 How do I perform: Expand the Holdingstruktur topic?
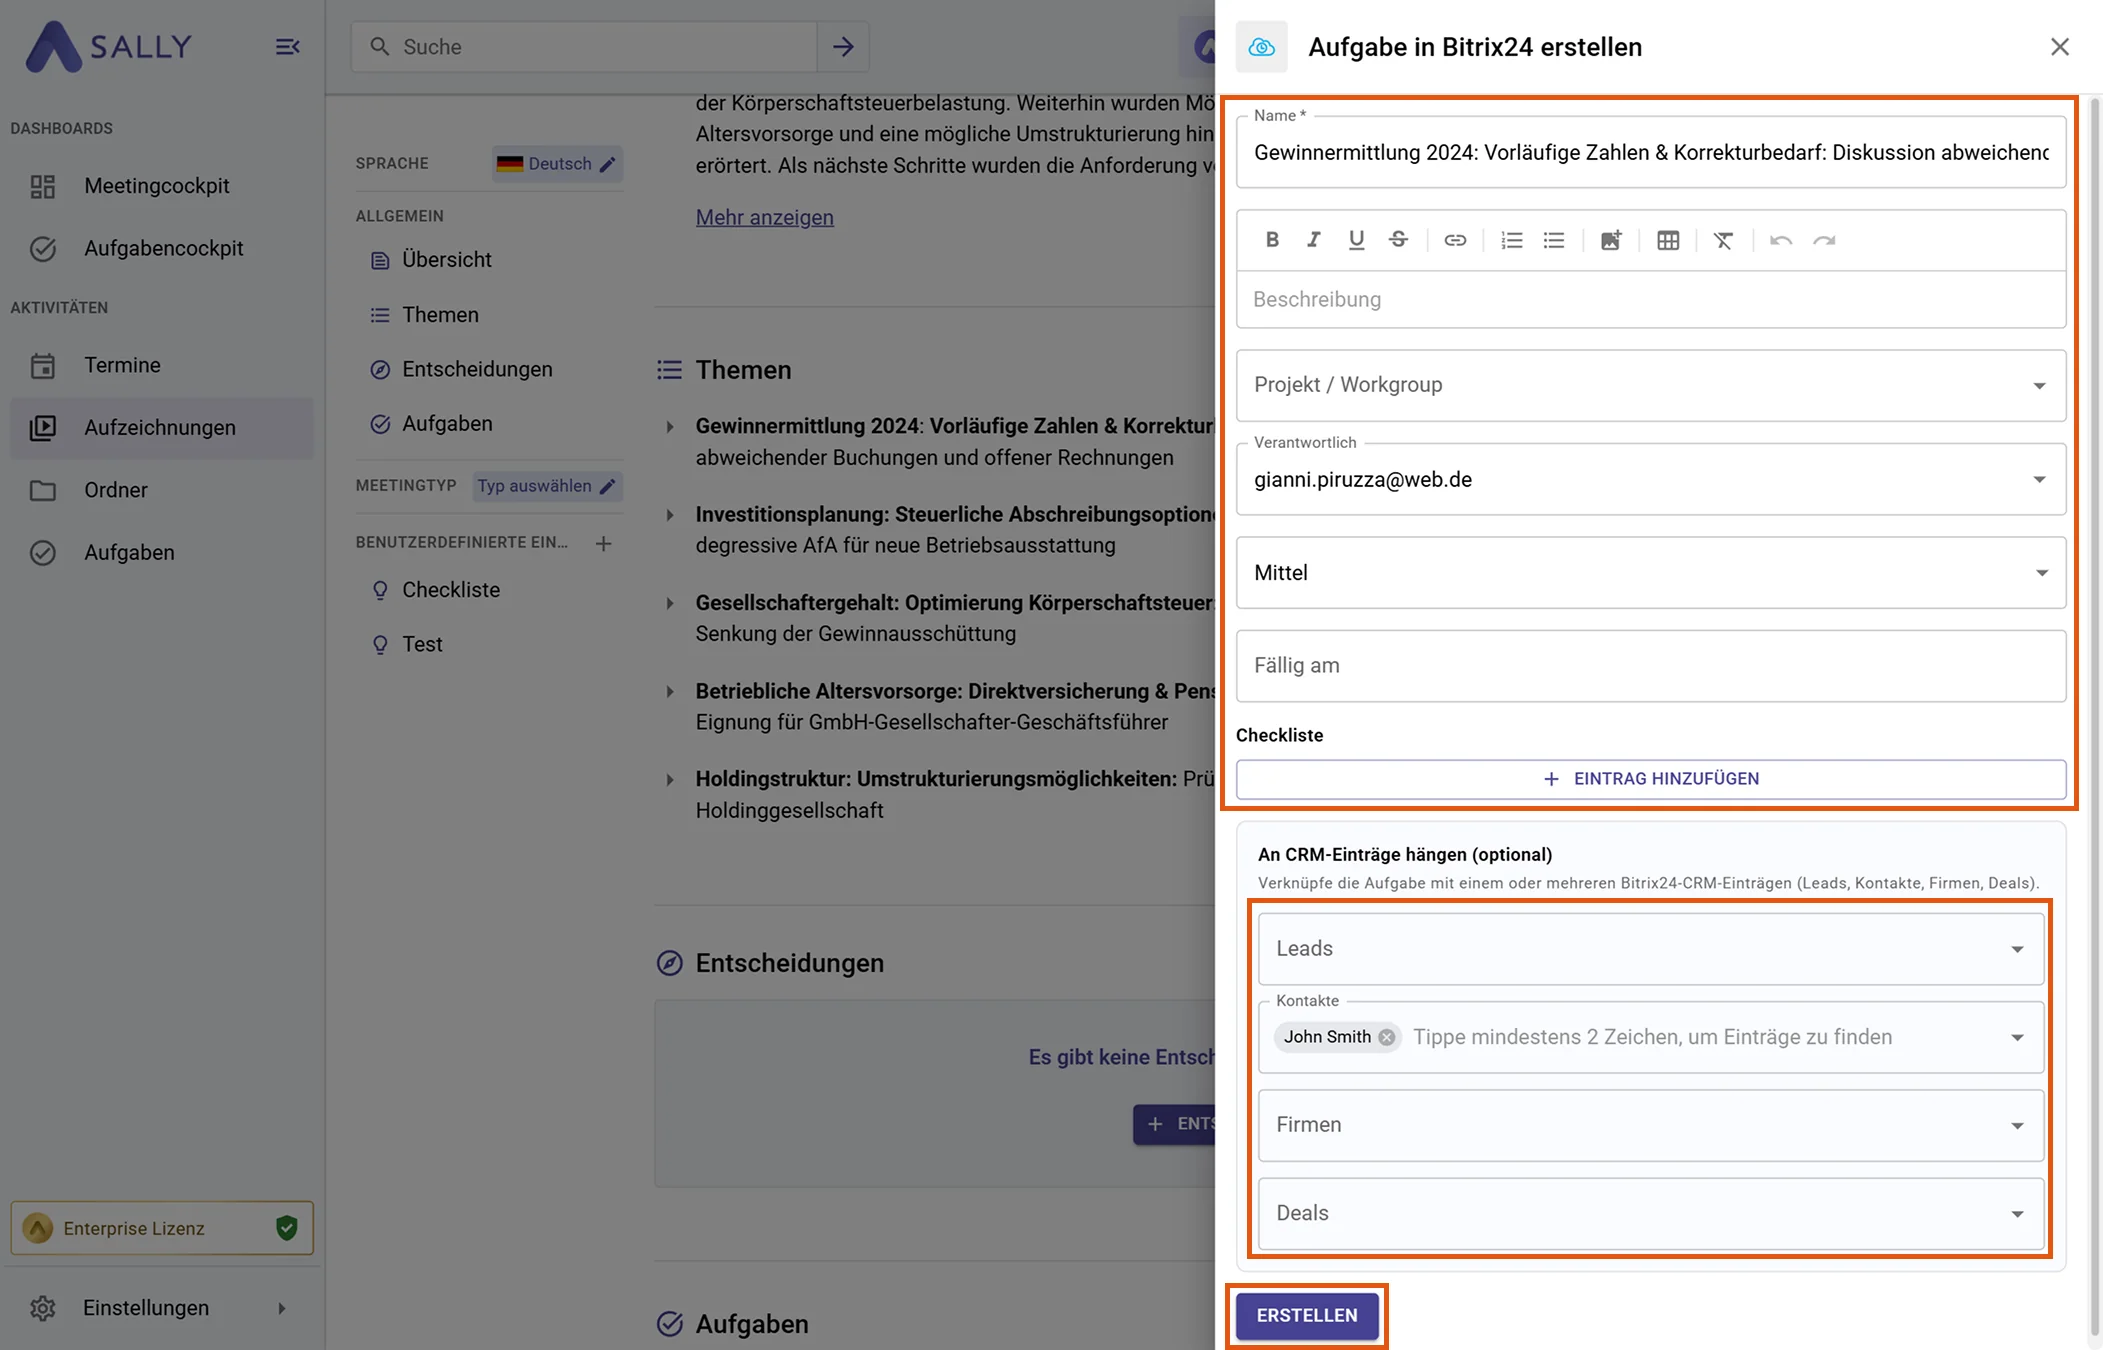[x=669, y=780]
